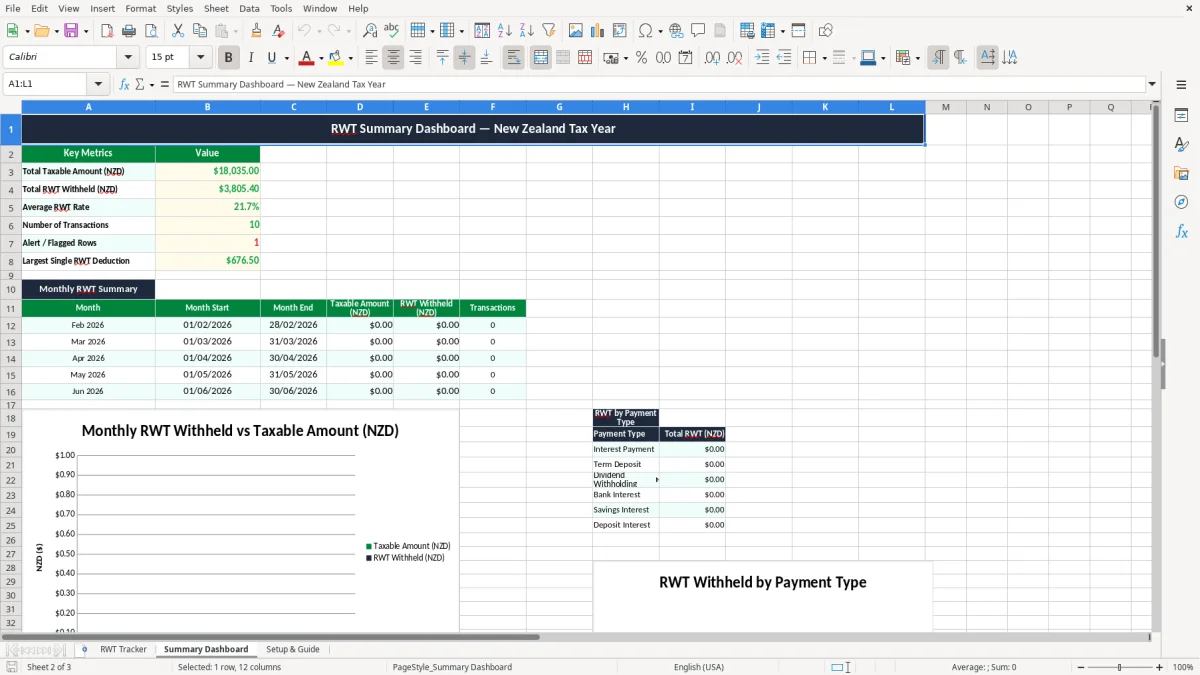The height and width of the screenshot is (675, 1200).
Task: Toggle Underline formatting
Action: click(x=271, y=58)
